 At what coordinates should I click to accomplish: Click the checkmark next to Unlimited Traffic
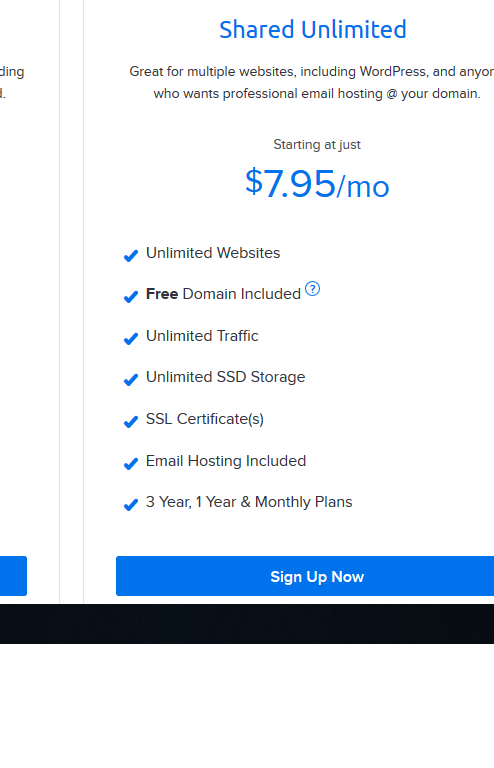point(131,339)
